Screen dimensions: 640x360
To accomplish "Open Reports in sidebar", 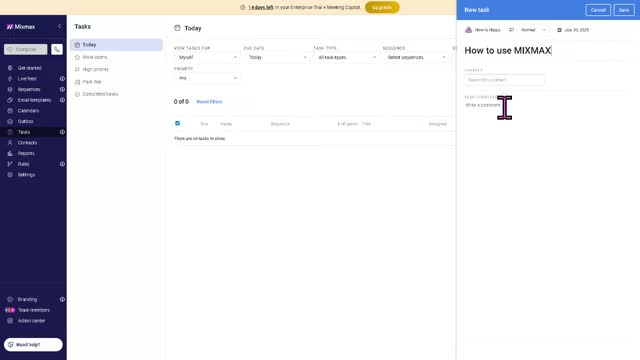I will pos(26,153).
